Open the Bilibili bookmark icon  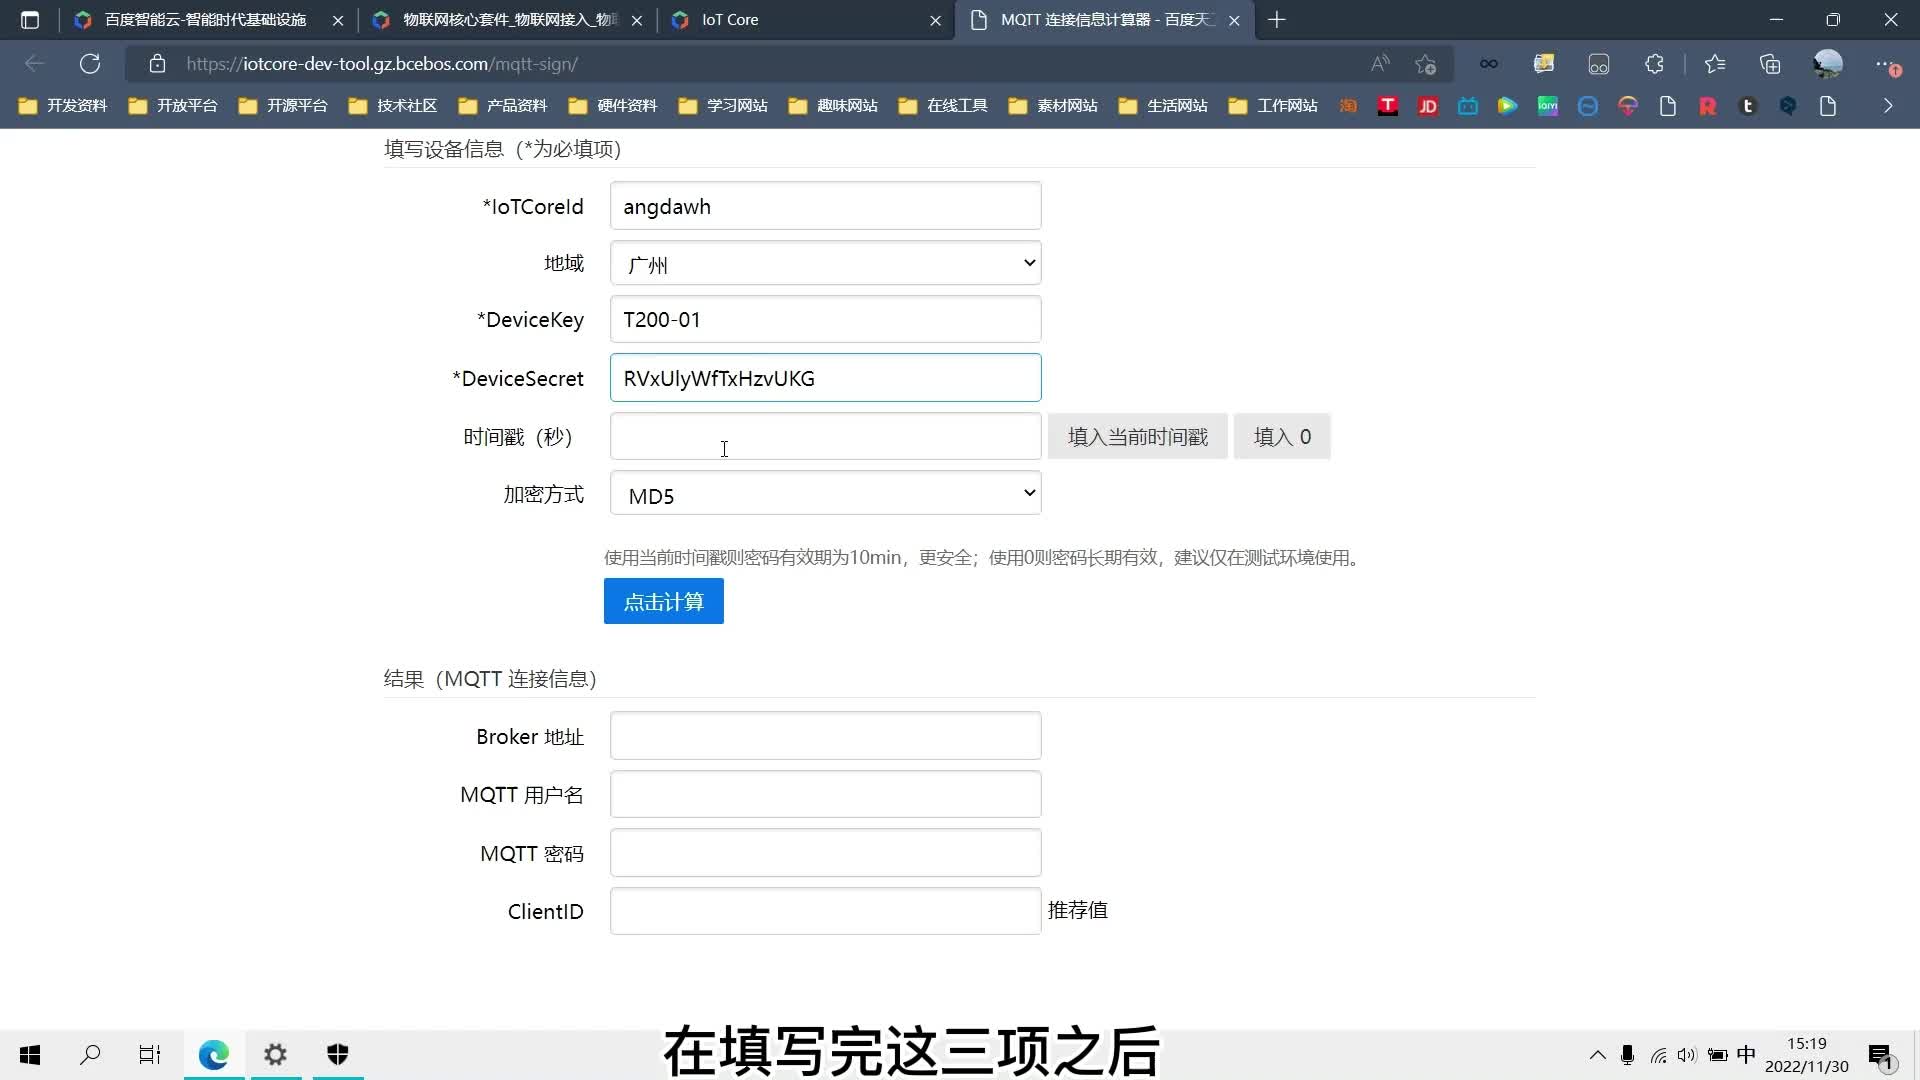(x=1468, y=106)
